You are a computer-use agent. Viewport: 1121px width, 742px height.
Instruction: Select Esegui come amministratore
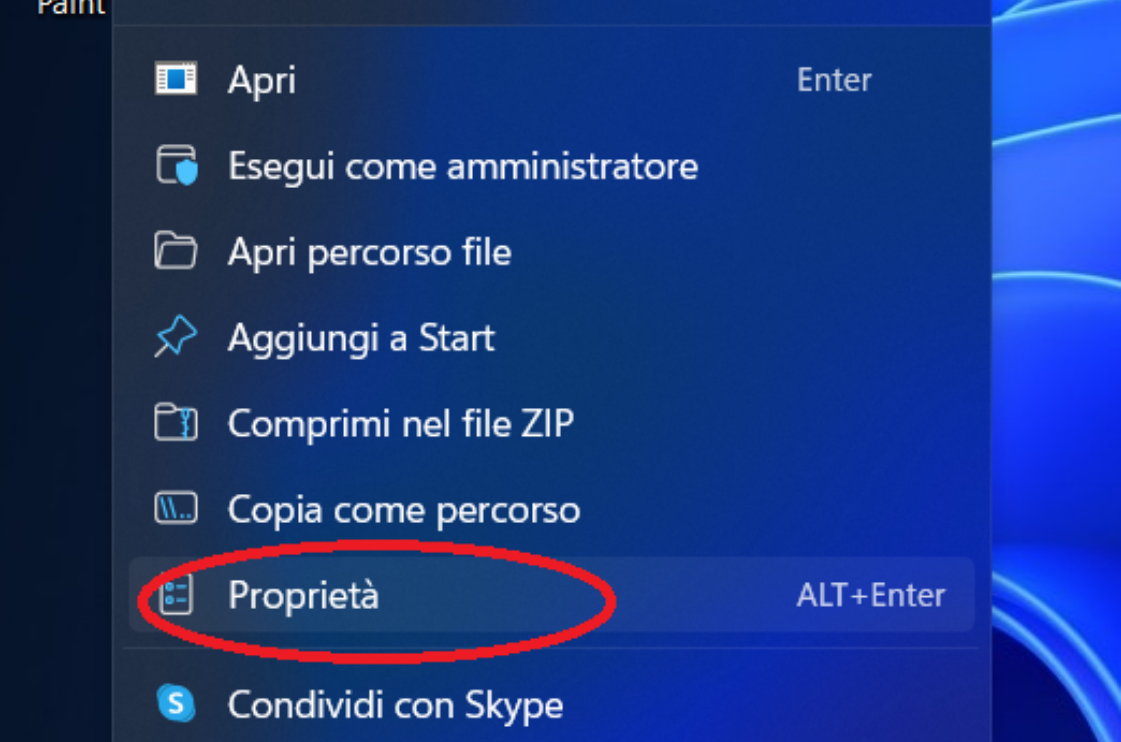462,166
